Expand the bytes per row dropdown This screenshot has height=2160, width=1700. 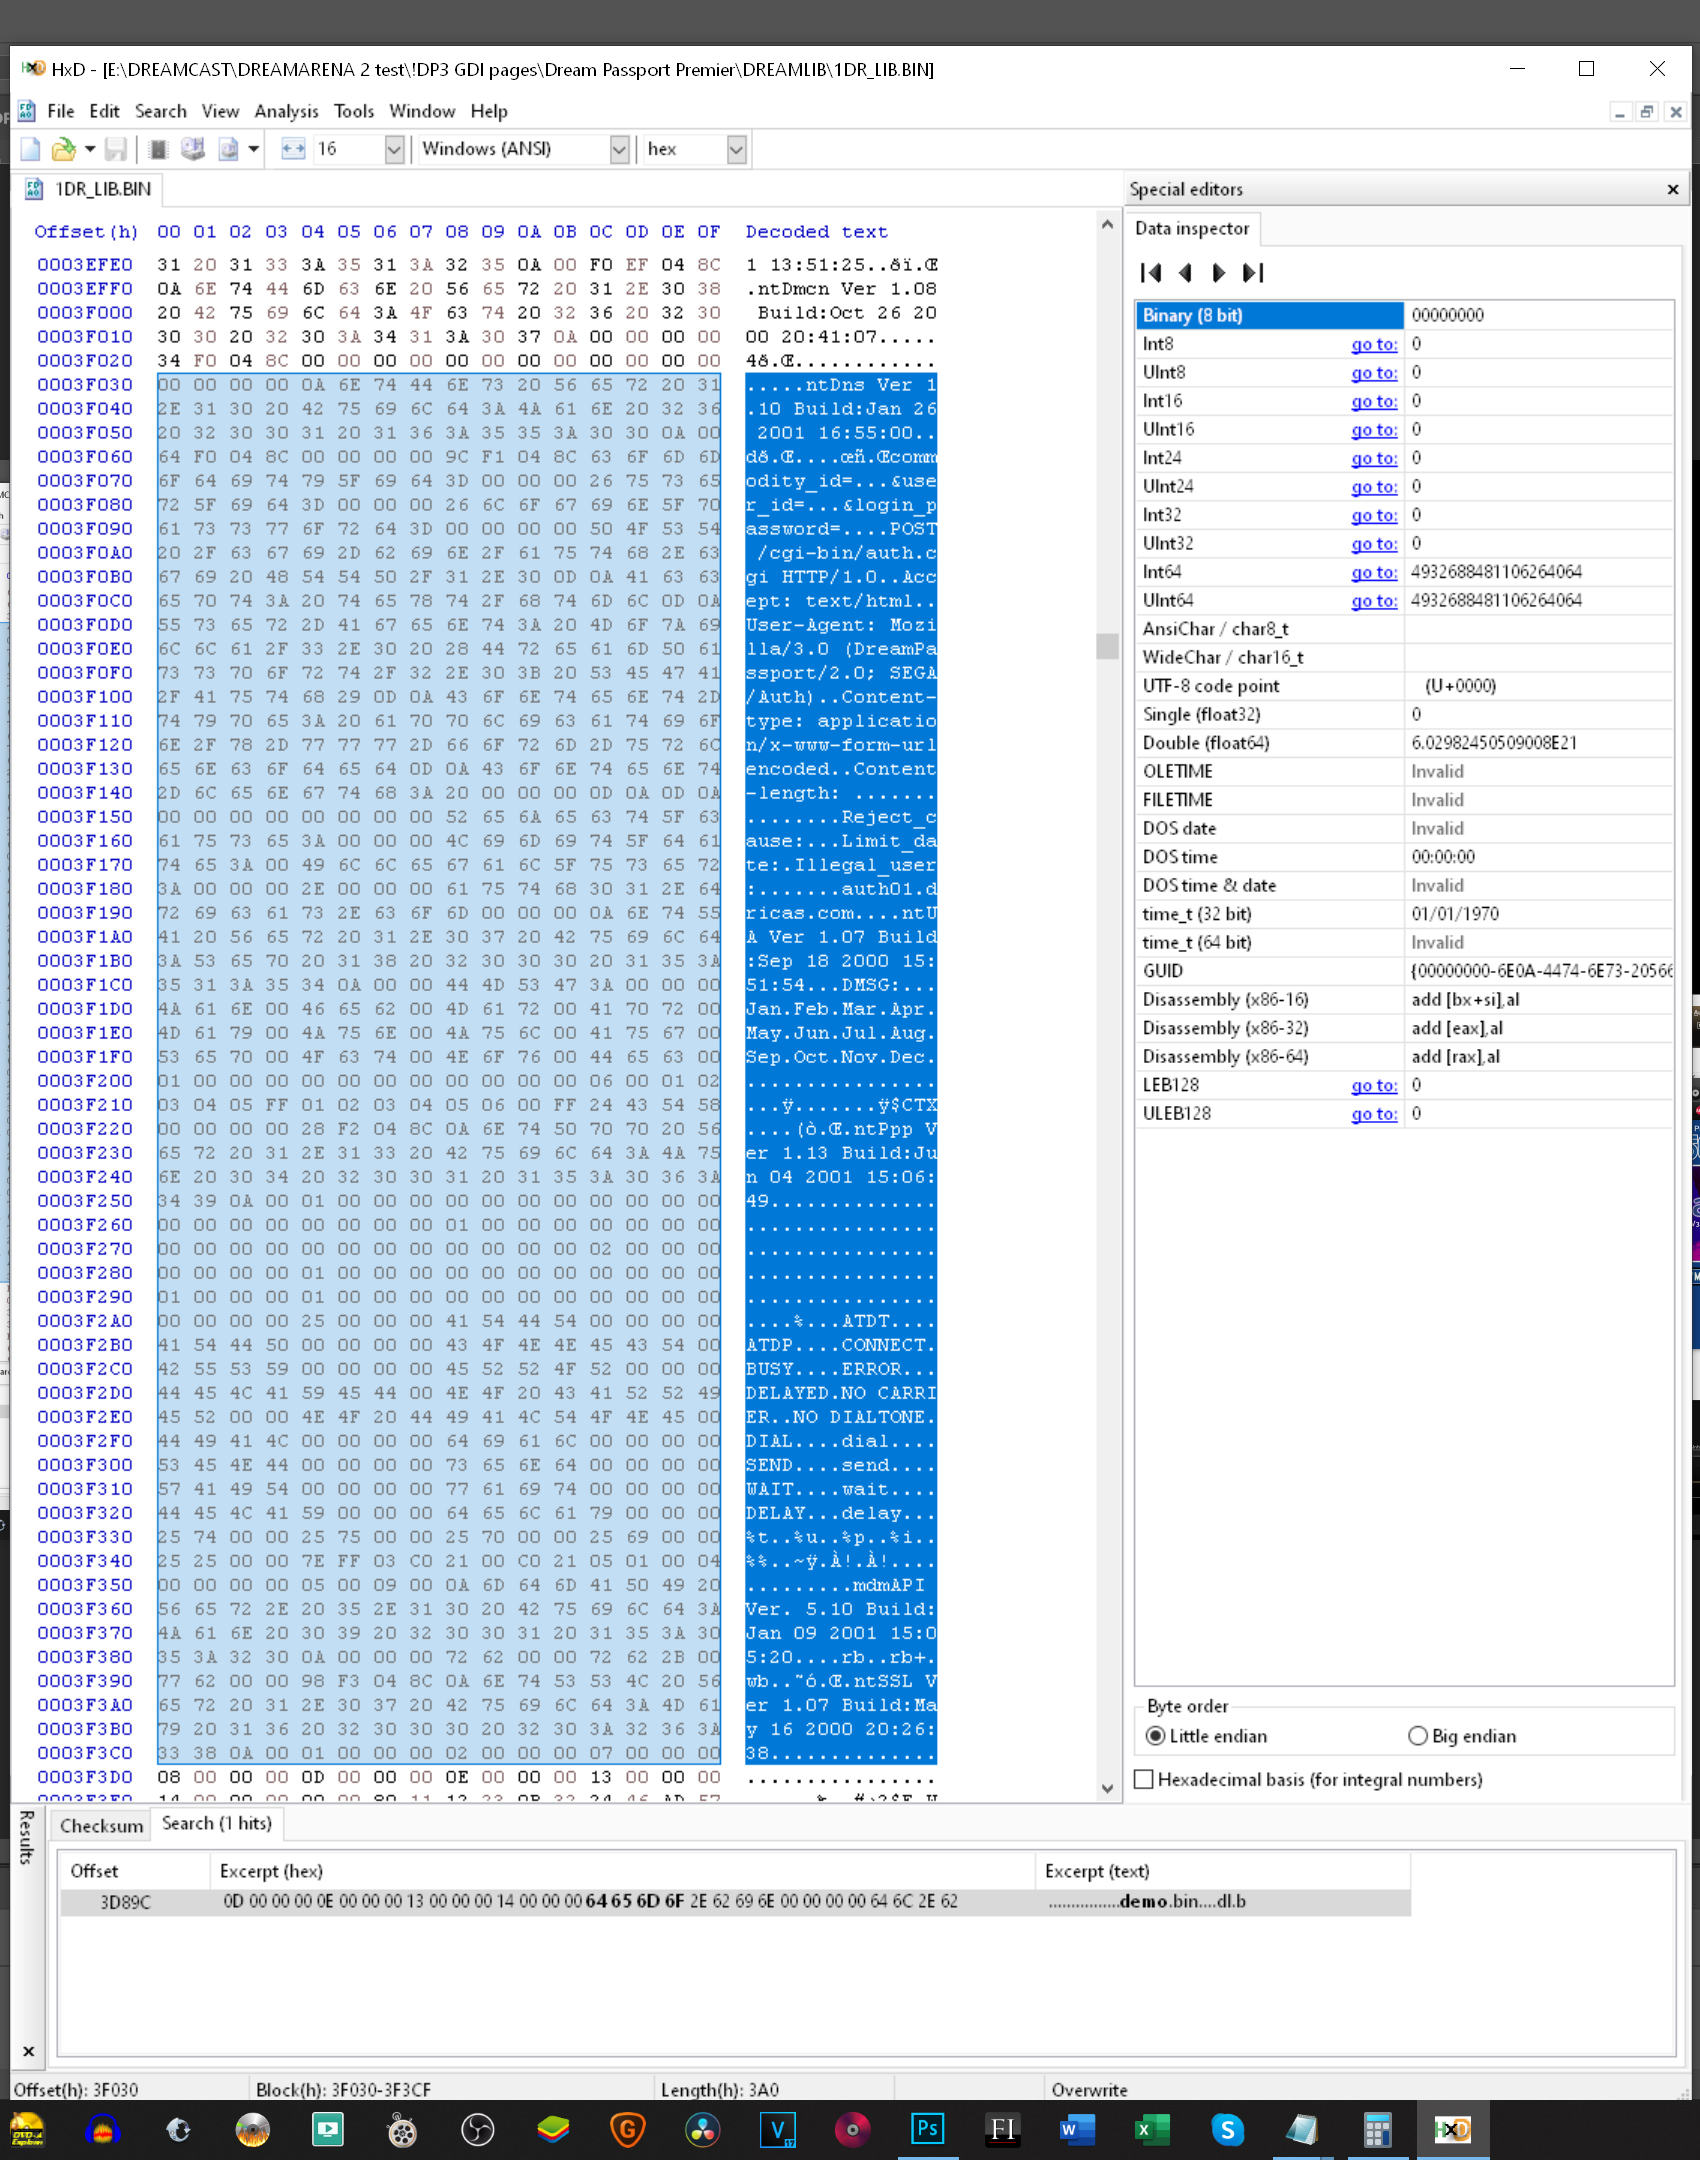tap(394, 150)
